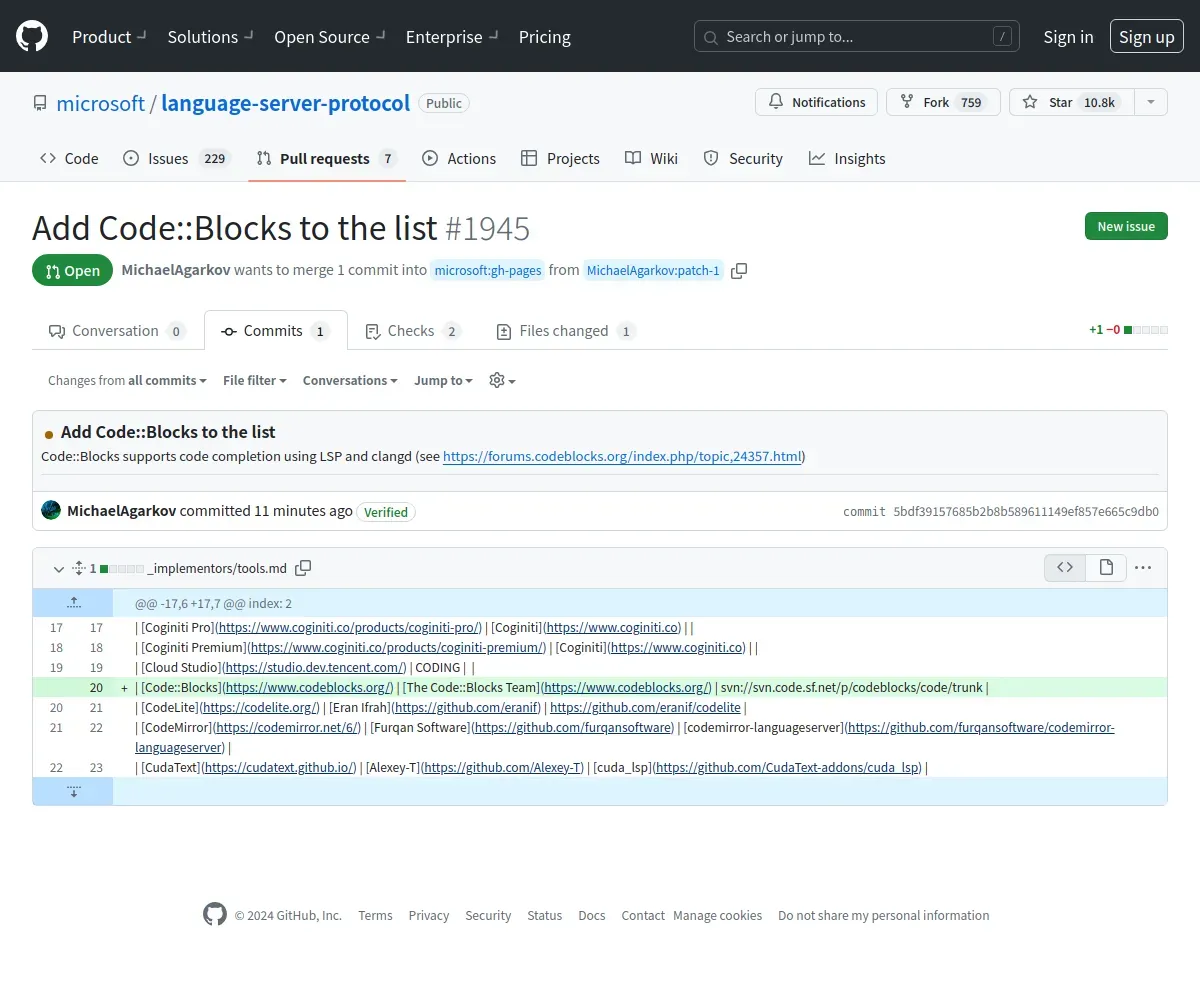Click footer Contact link
The image size is (1200, 1000).
[643, 915]
